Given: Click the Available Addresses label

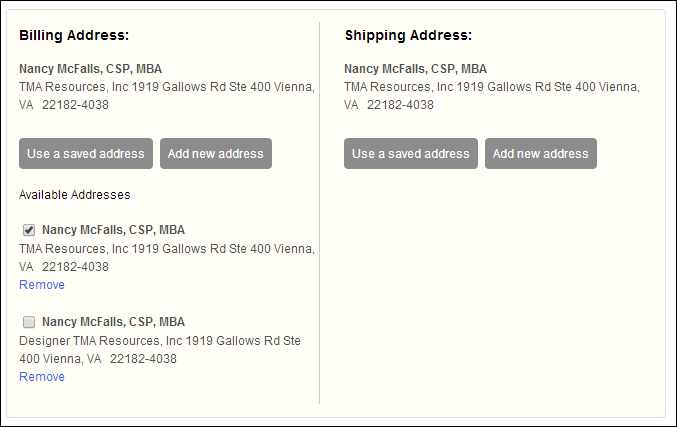Looking at the screenshot, I should (x=74, y=195).
